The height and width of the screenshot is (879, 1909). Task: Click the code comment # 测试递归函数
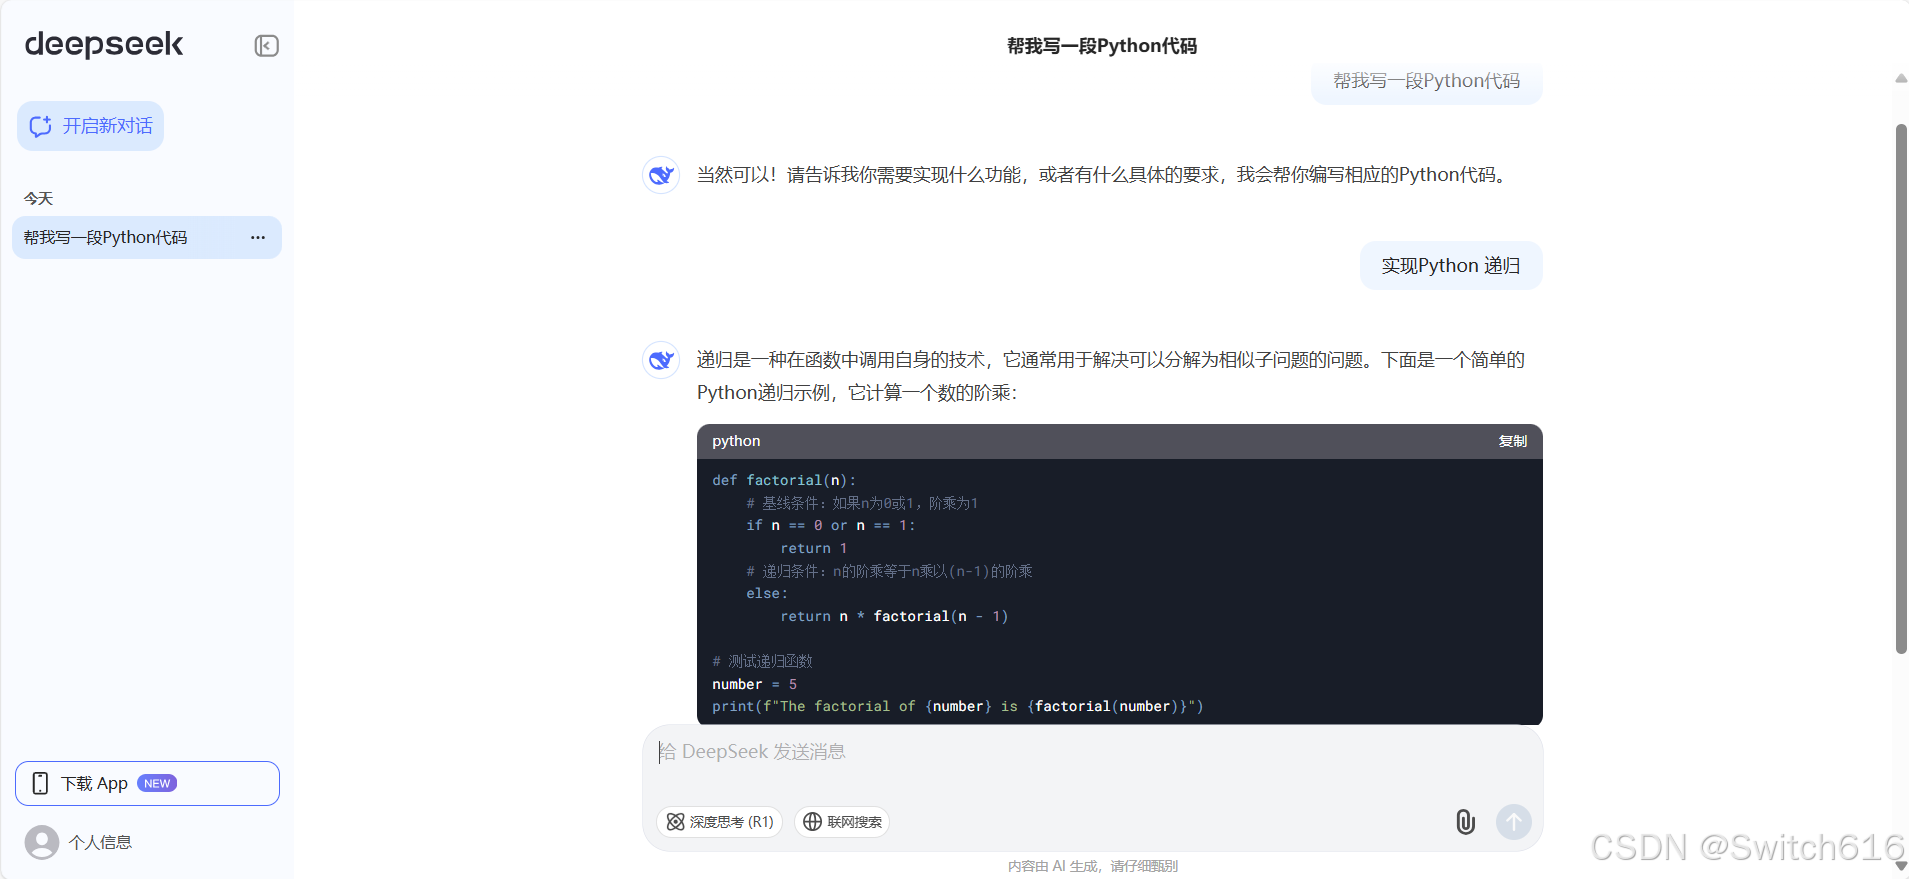coord(762,662)
